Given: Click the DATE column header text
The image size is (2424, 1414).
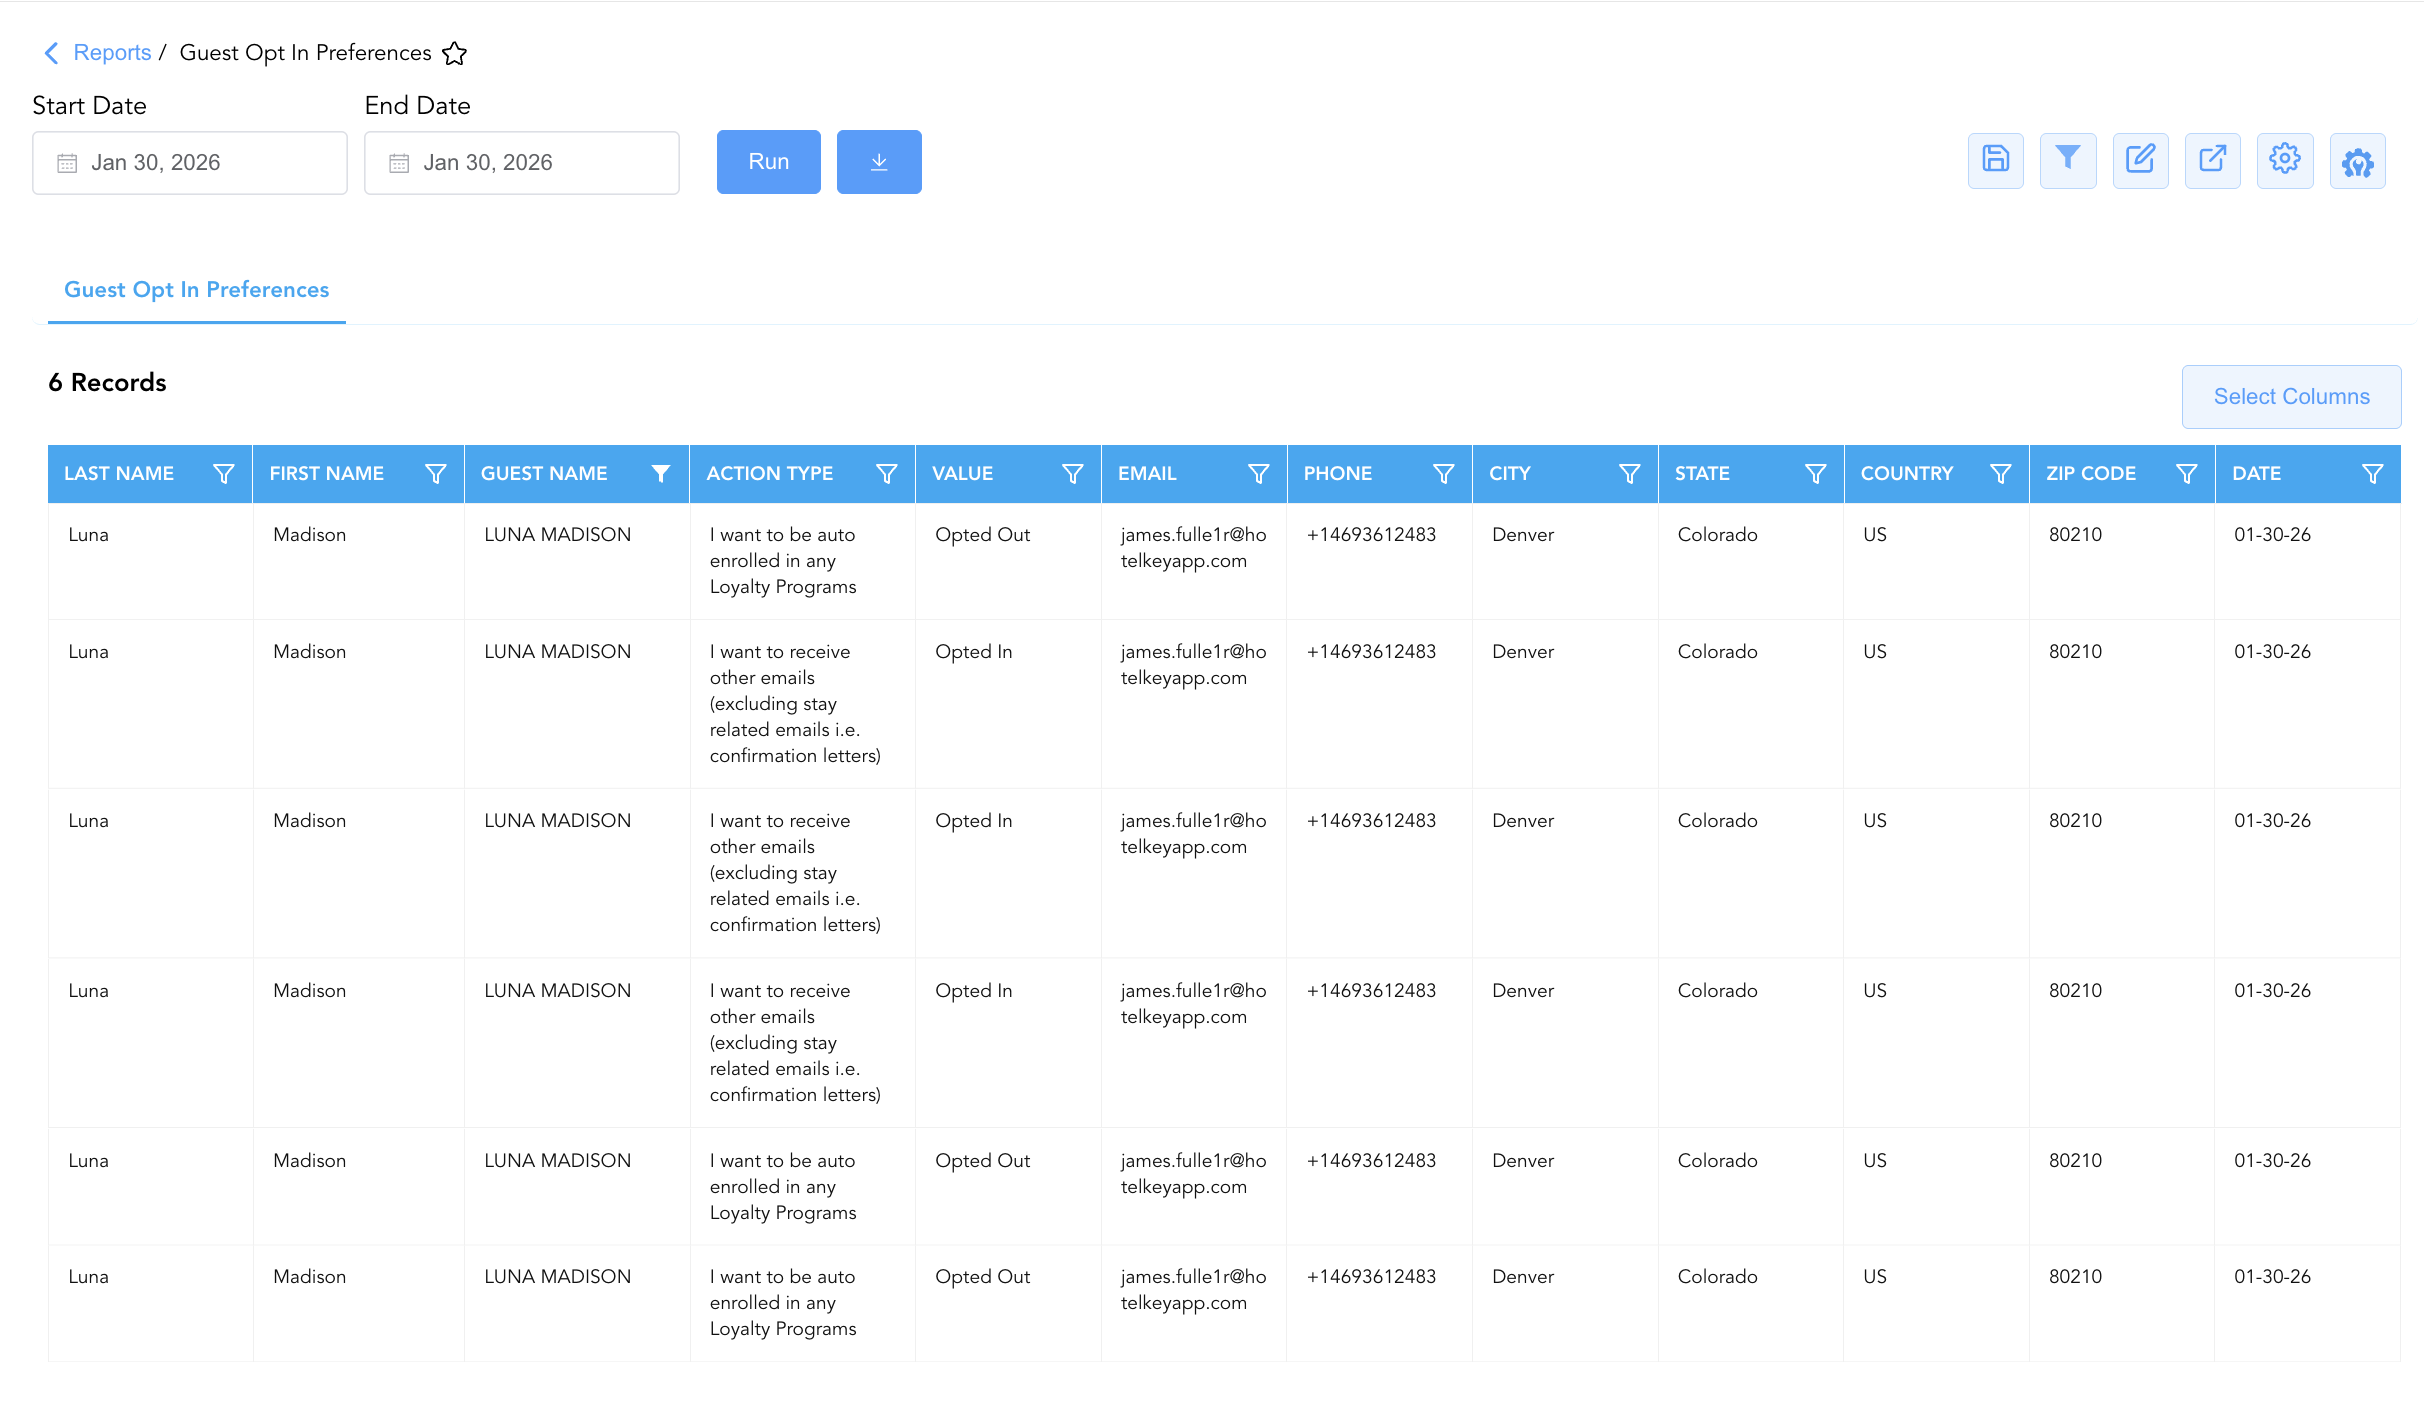Looking at the screenshot, I should point(2257,474).
